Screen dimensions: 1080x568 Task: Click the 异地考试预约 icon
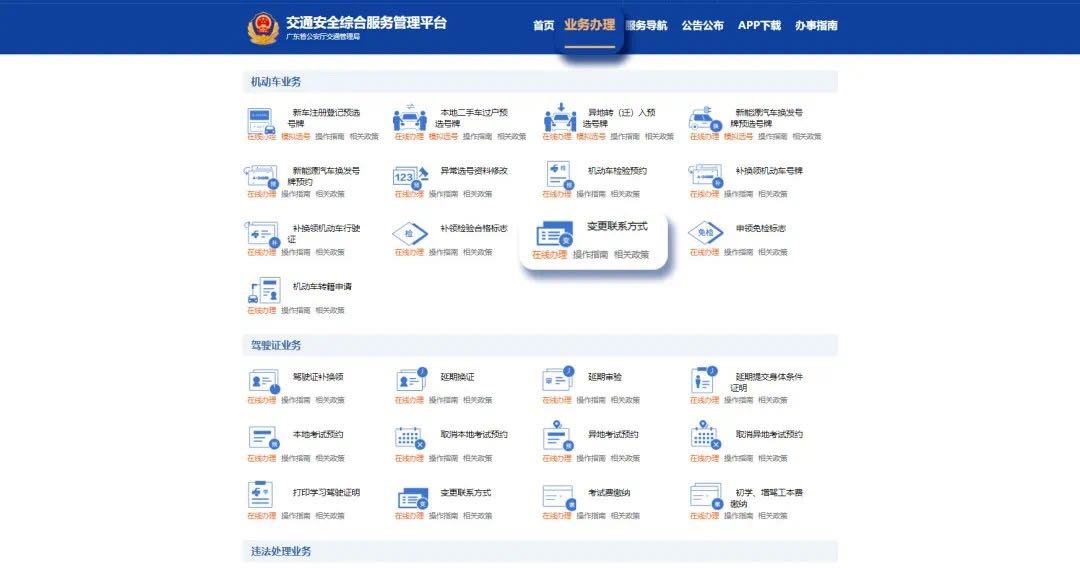(558, 436)
